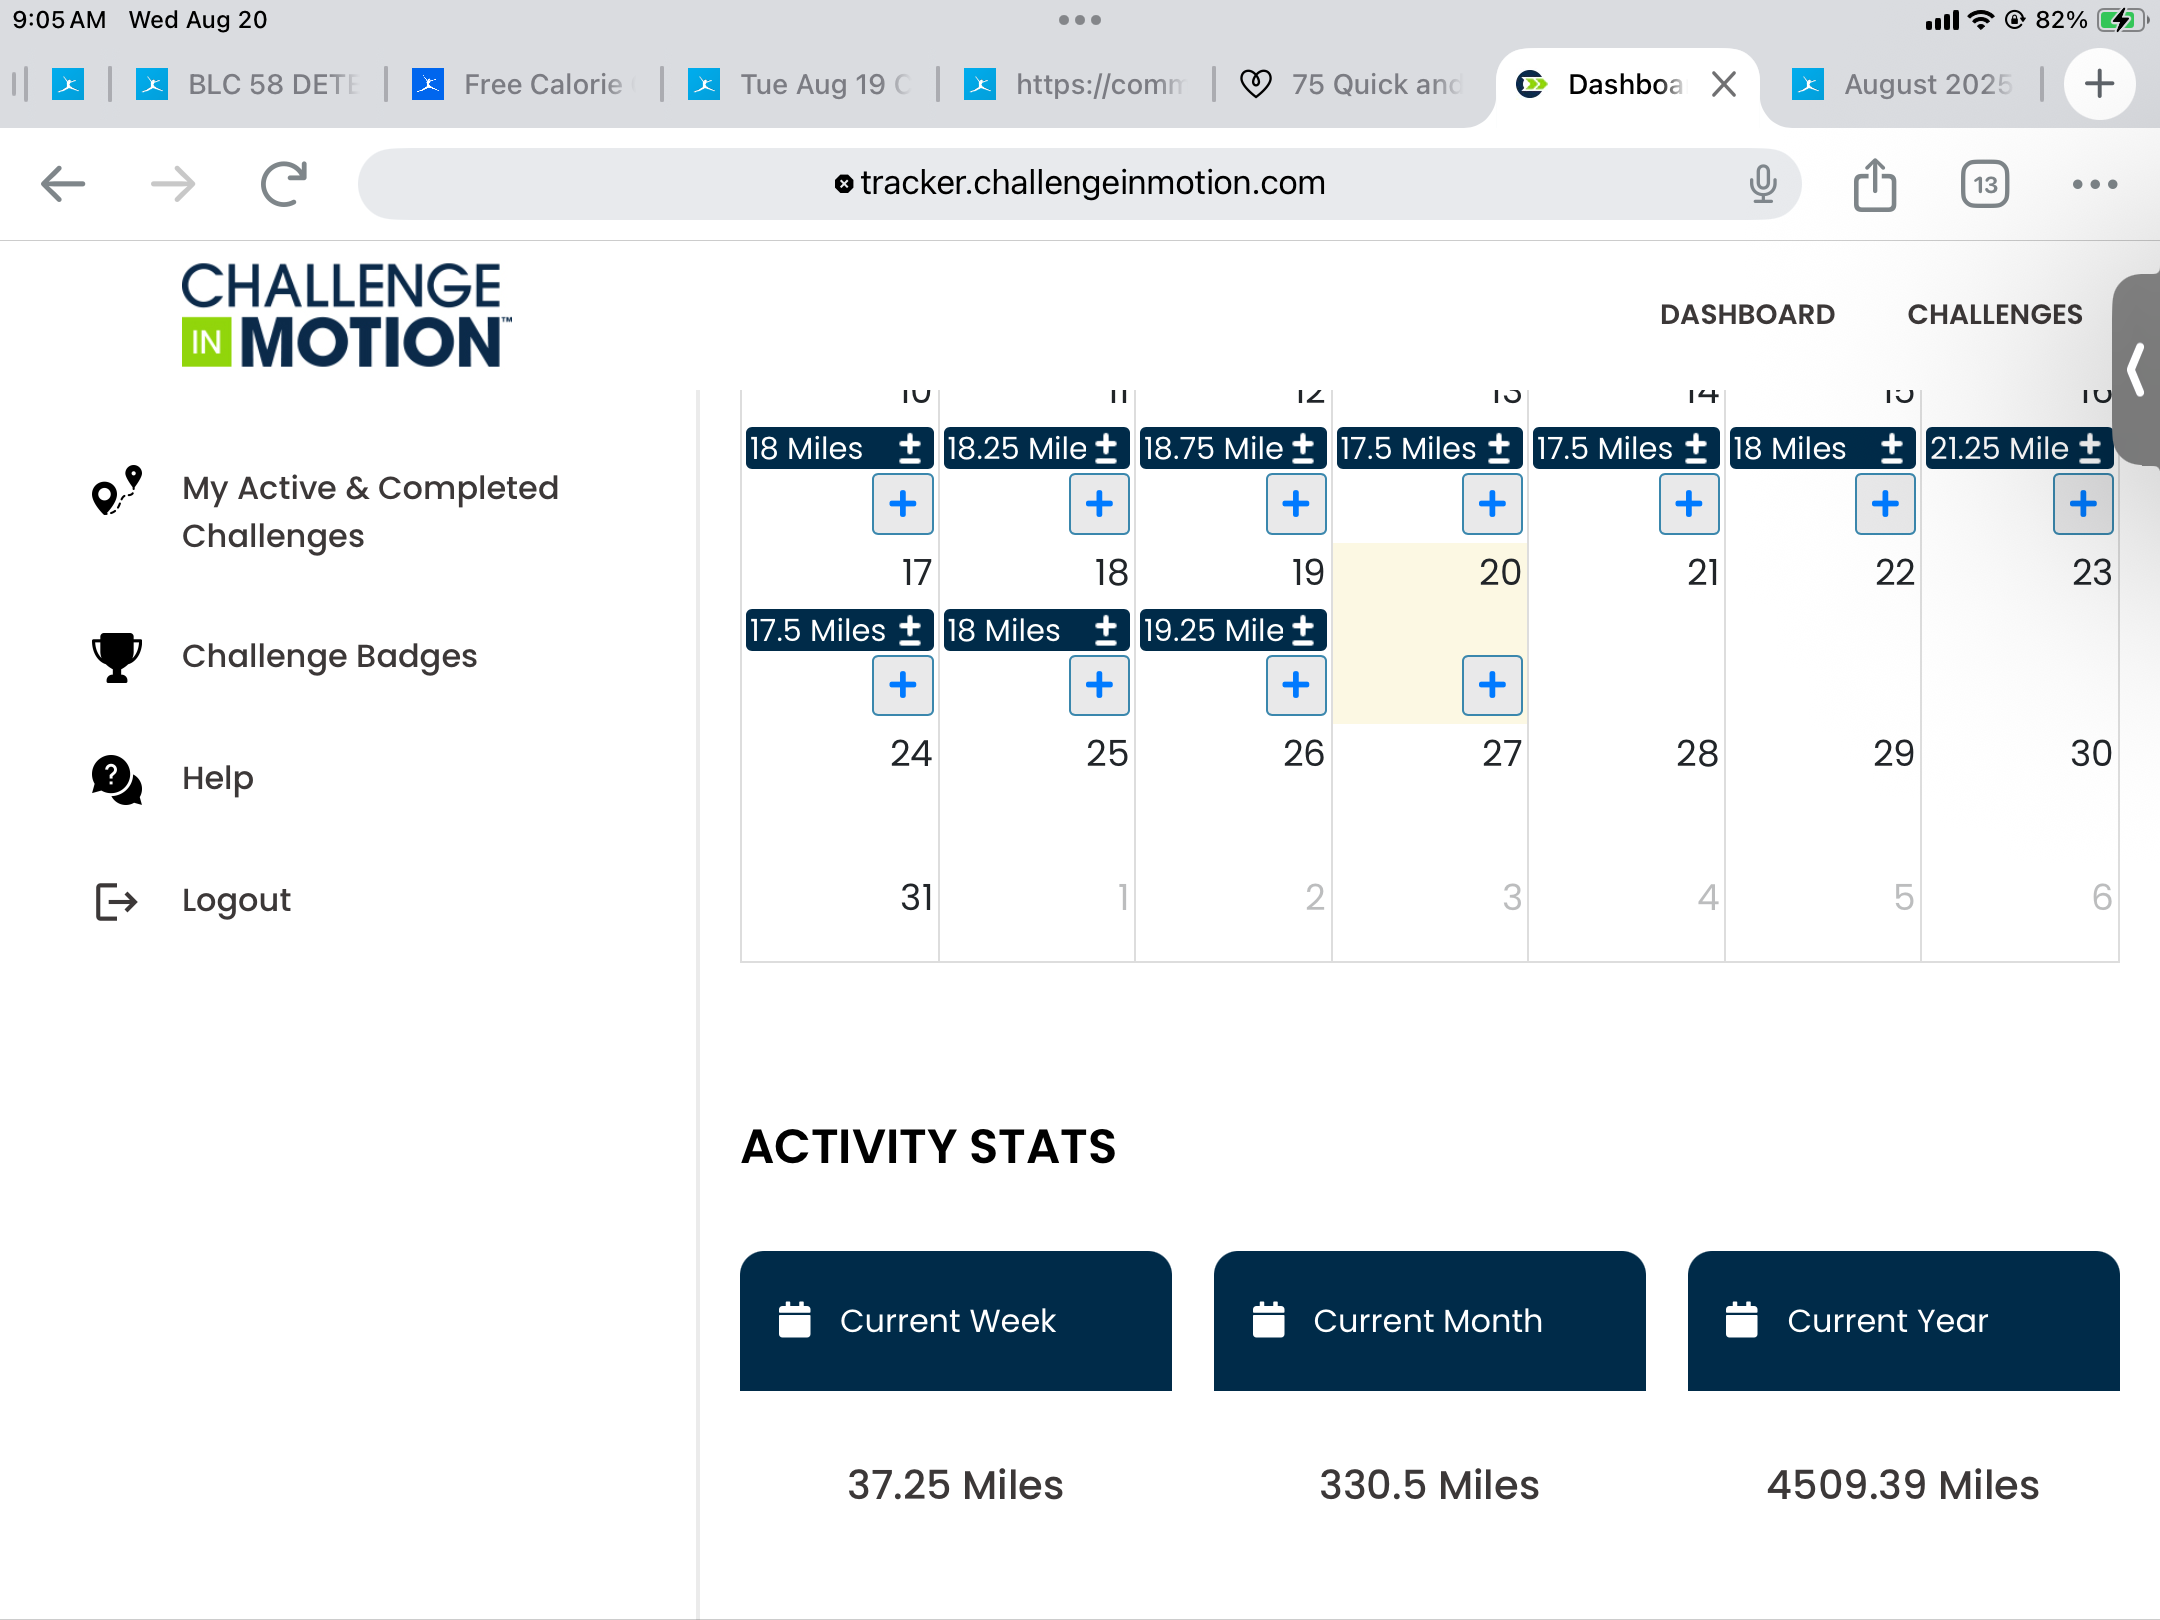Open the DASHBOARD nav item
The image size is (2160, 1620).
[x=1747, y=314]
